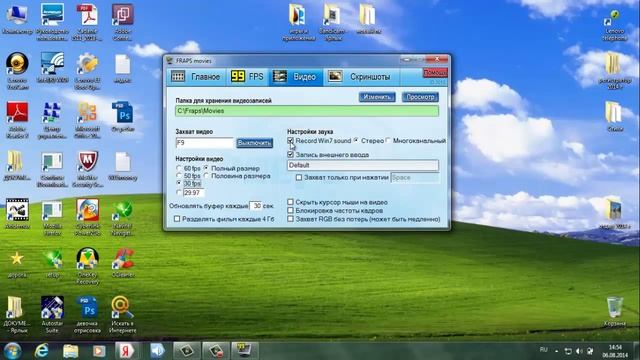Enable Захват RGB без потерь checkbox
The width and height of the screenshot is (640, 360).
pos(290,219)
